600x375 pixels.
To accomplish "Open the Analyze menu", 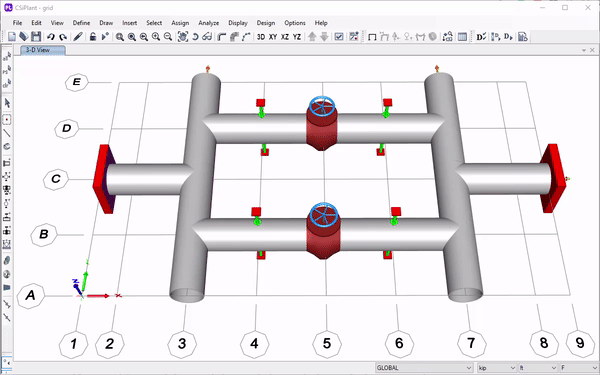I will pyautogui.click(x=209, y=23).
